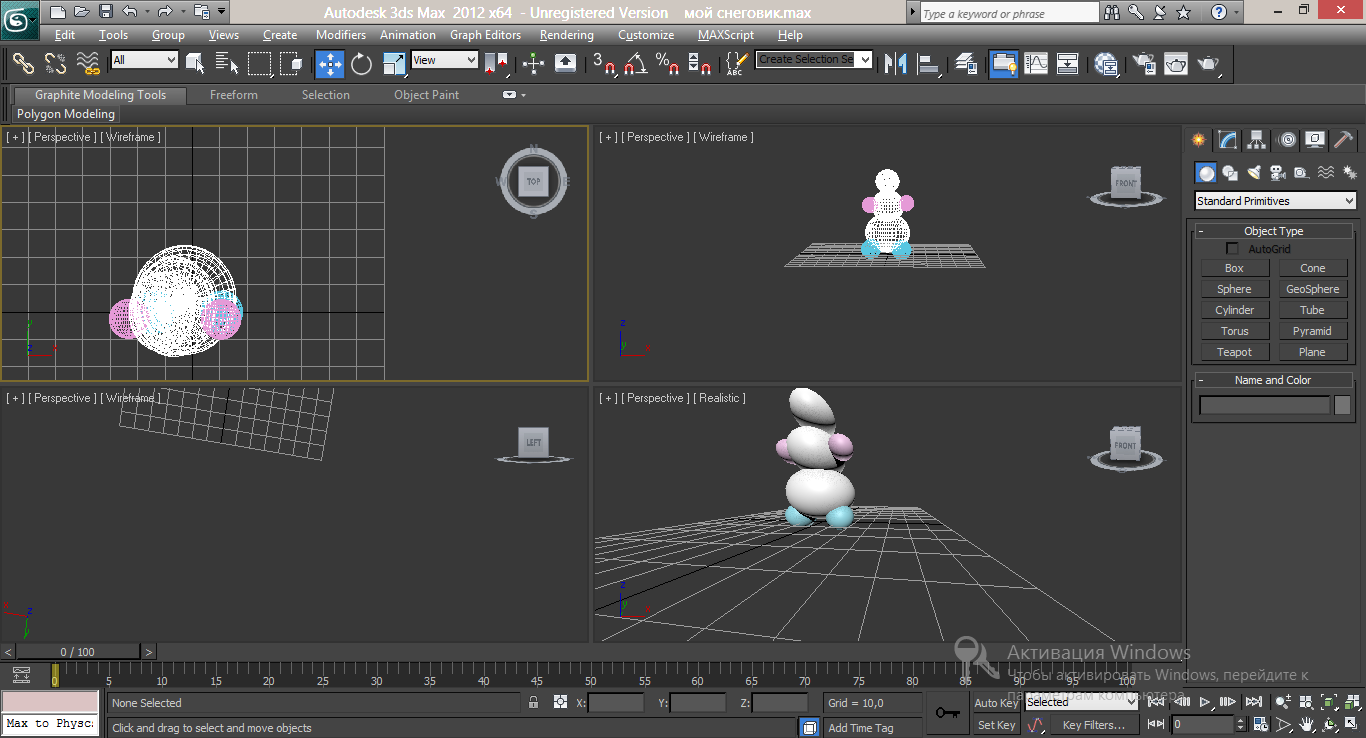Open the Standard Primitives category dropdown
The height and width of the screenshot is (738, 1366).
click(x=1276, y=201)
